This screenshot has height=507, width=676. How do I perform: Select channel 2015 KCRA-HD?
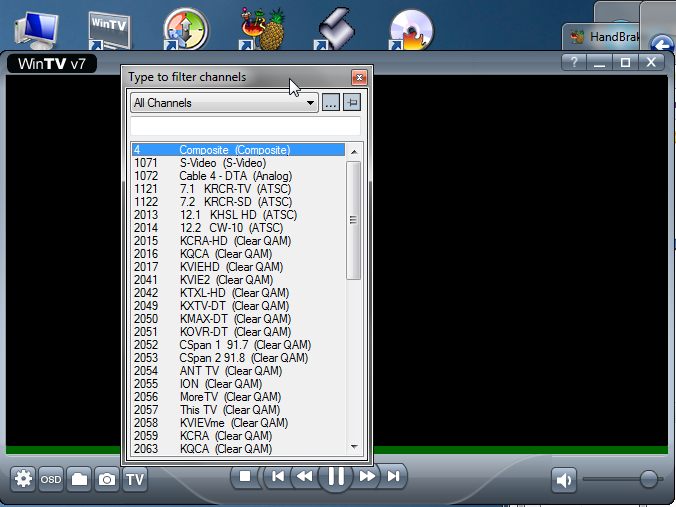(238, 241)
